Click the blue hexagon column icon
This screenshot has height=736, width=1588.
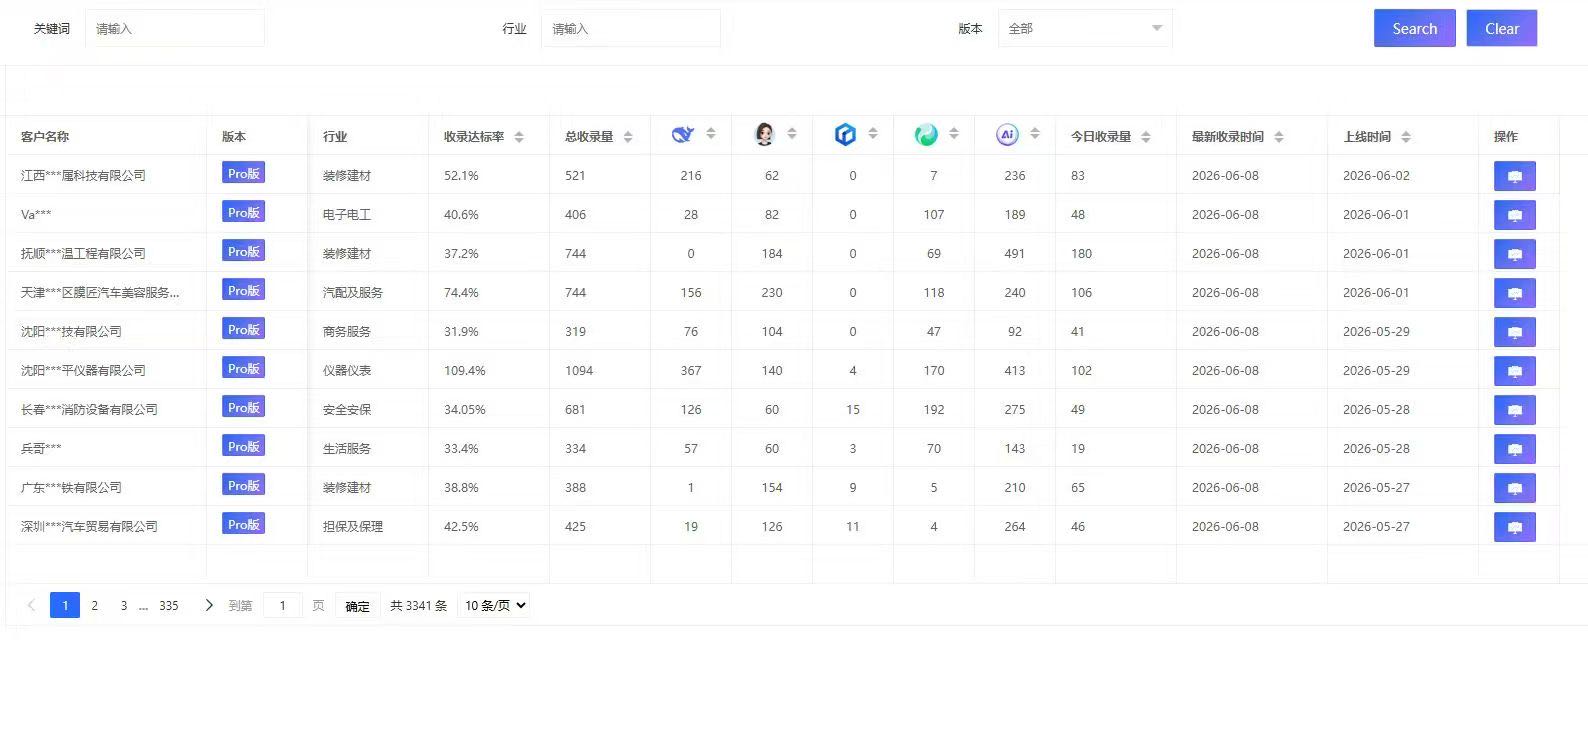pos(845,134)
